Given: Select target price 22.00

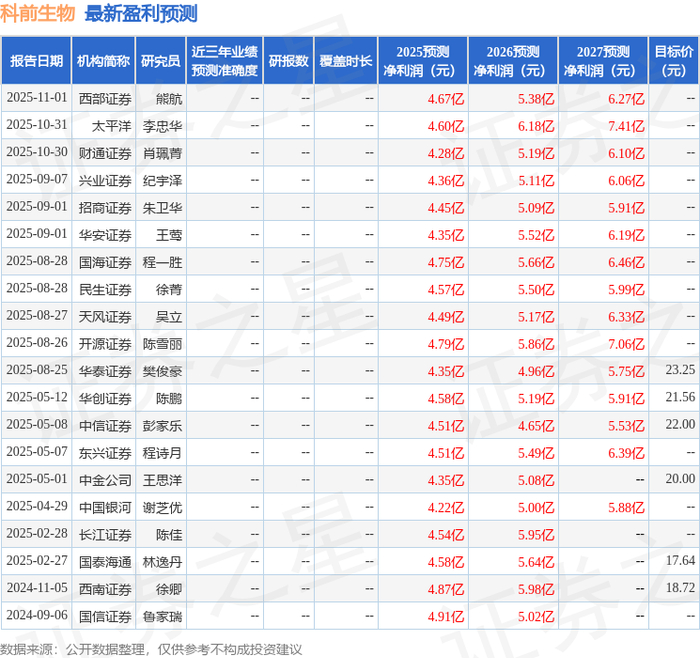Looking at the screenshot, I should click(680, 425).
